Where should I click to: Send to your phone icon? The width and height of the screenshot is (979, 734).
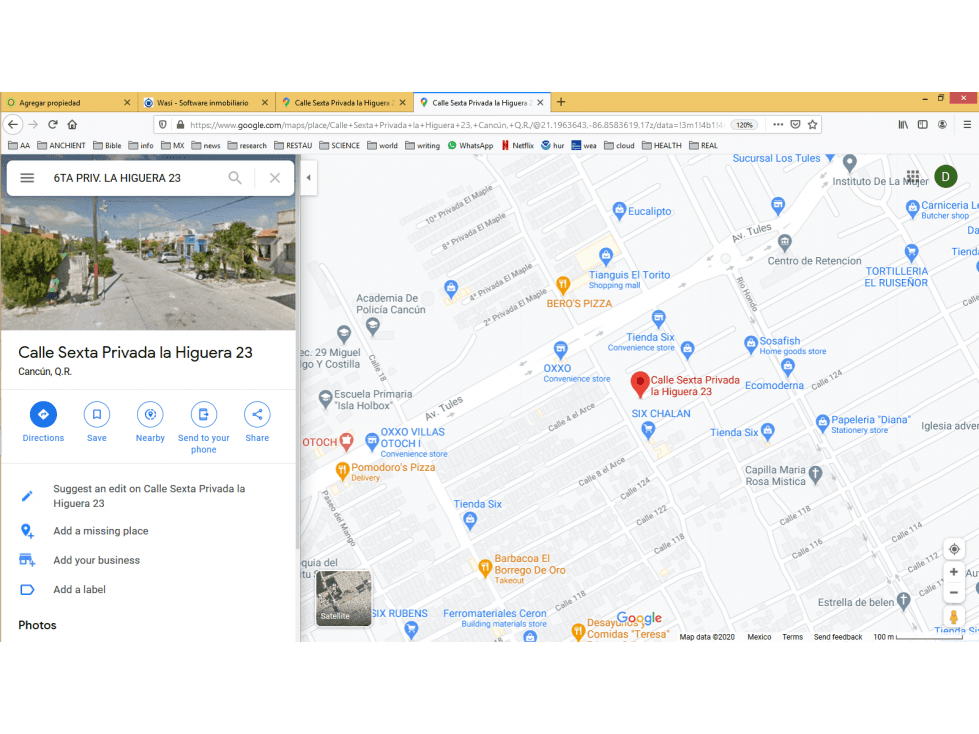[204, 414]
